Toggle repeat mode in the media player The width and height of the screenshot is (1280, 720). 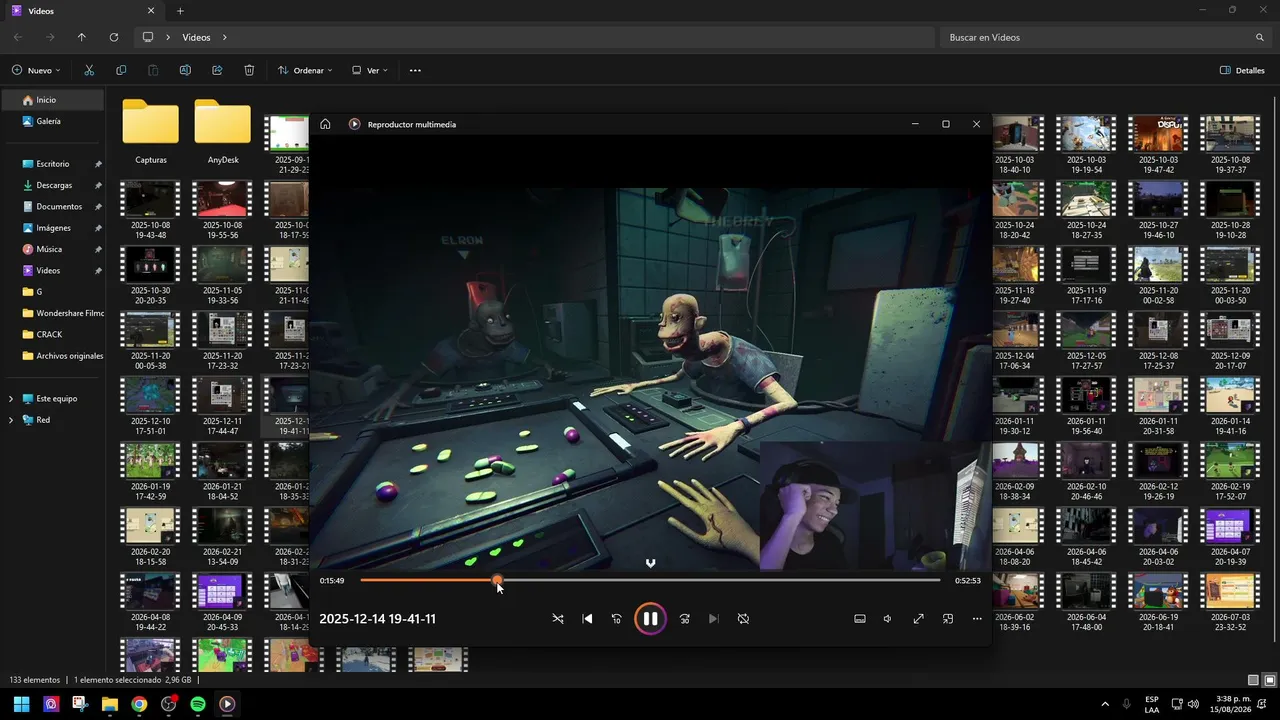pyautogui.click(x=743, y=619)
